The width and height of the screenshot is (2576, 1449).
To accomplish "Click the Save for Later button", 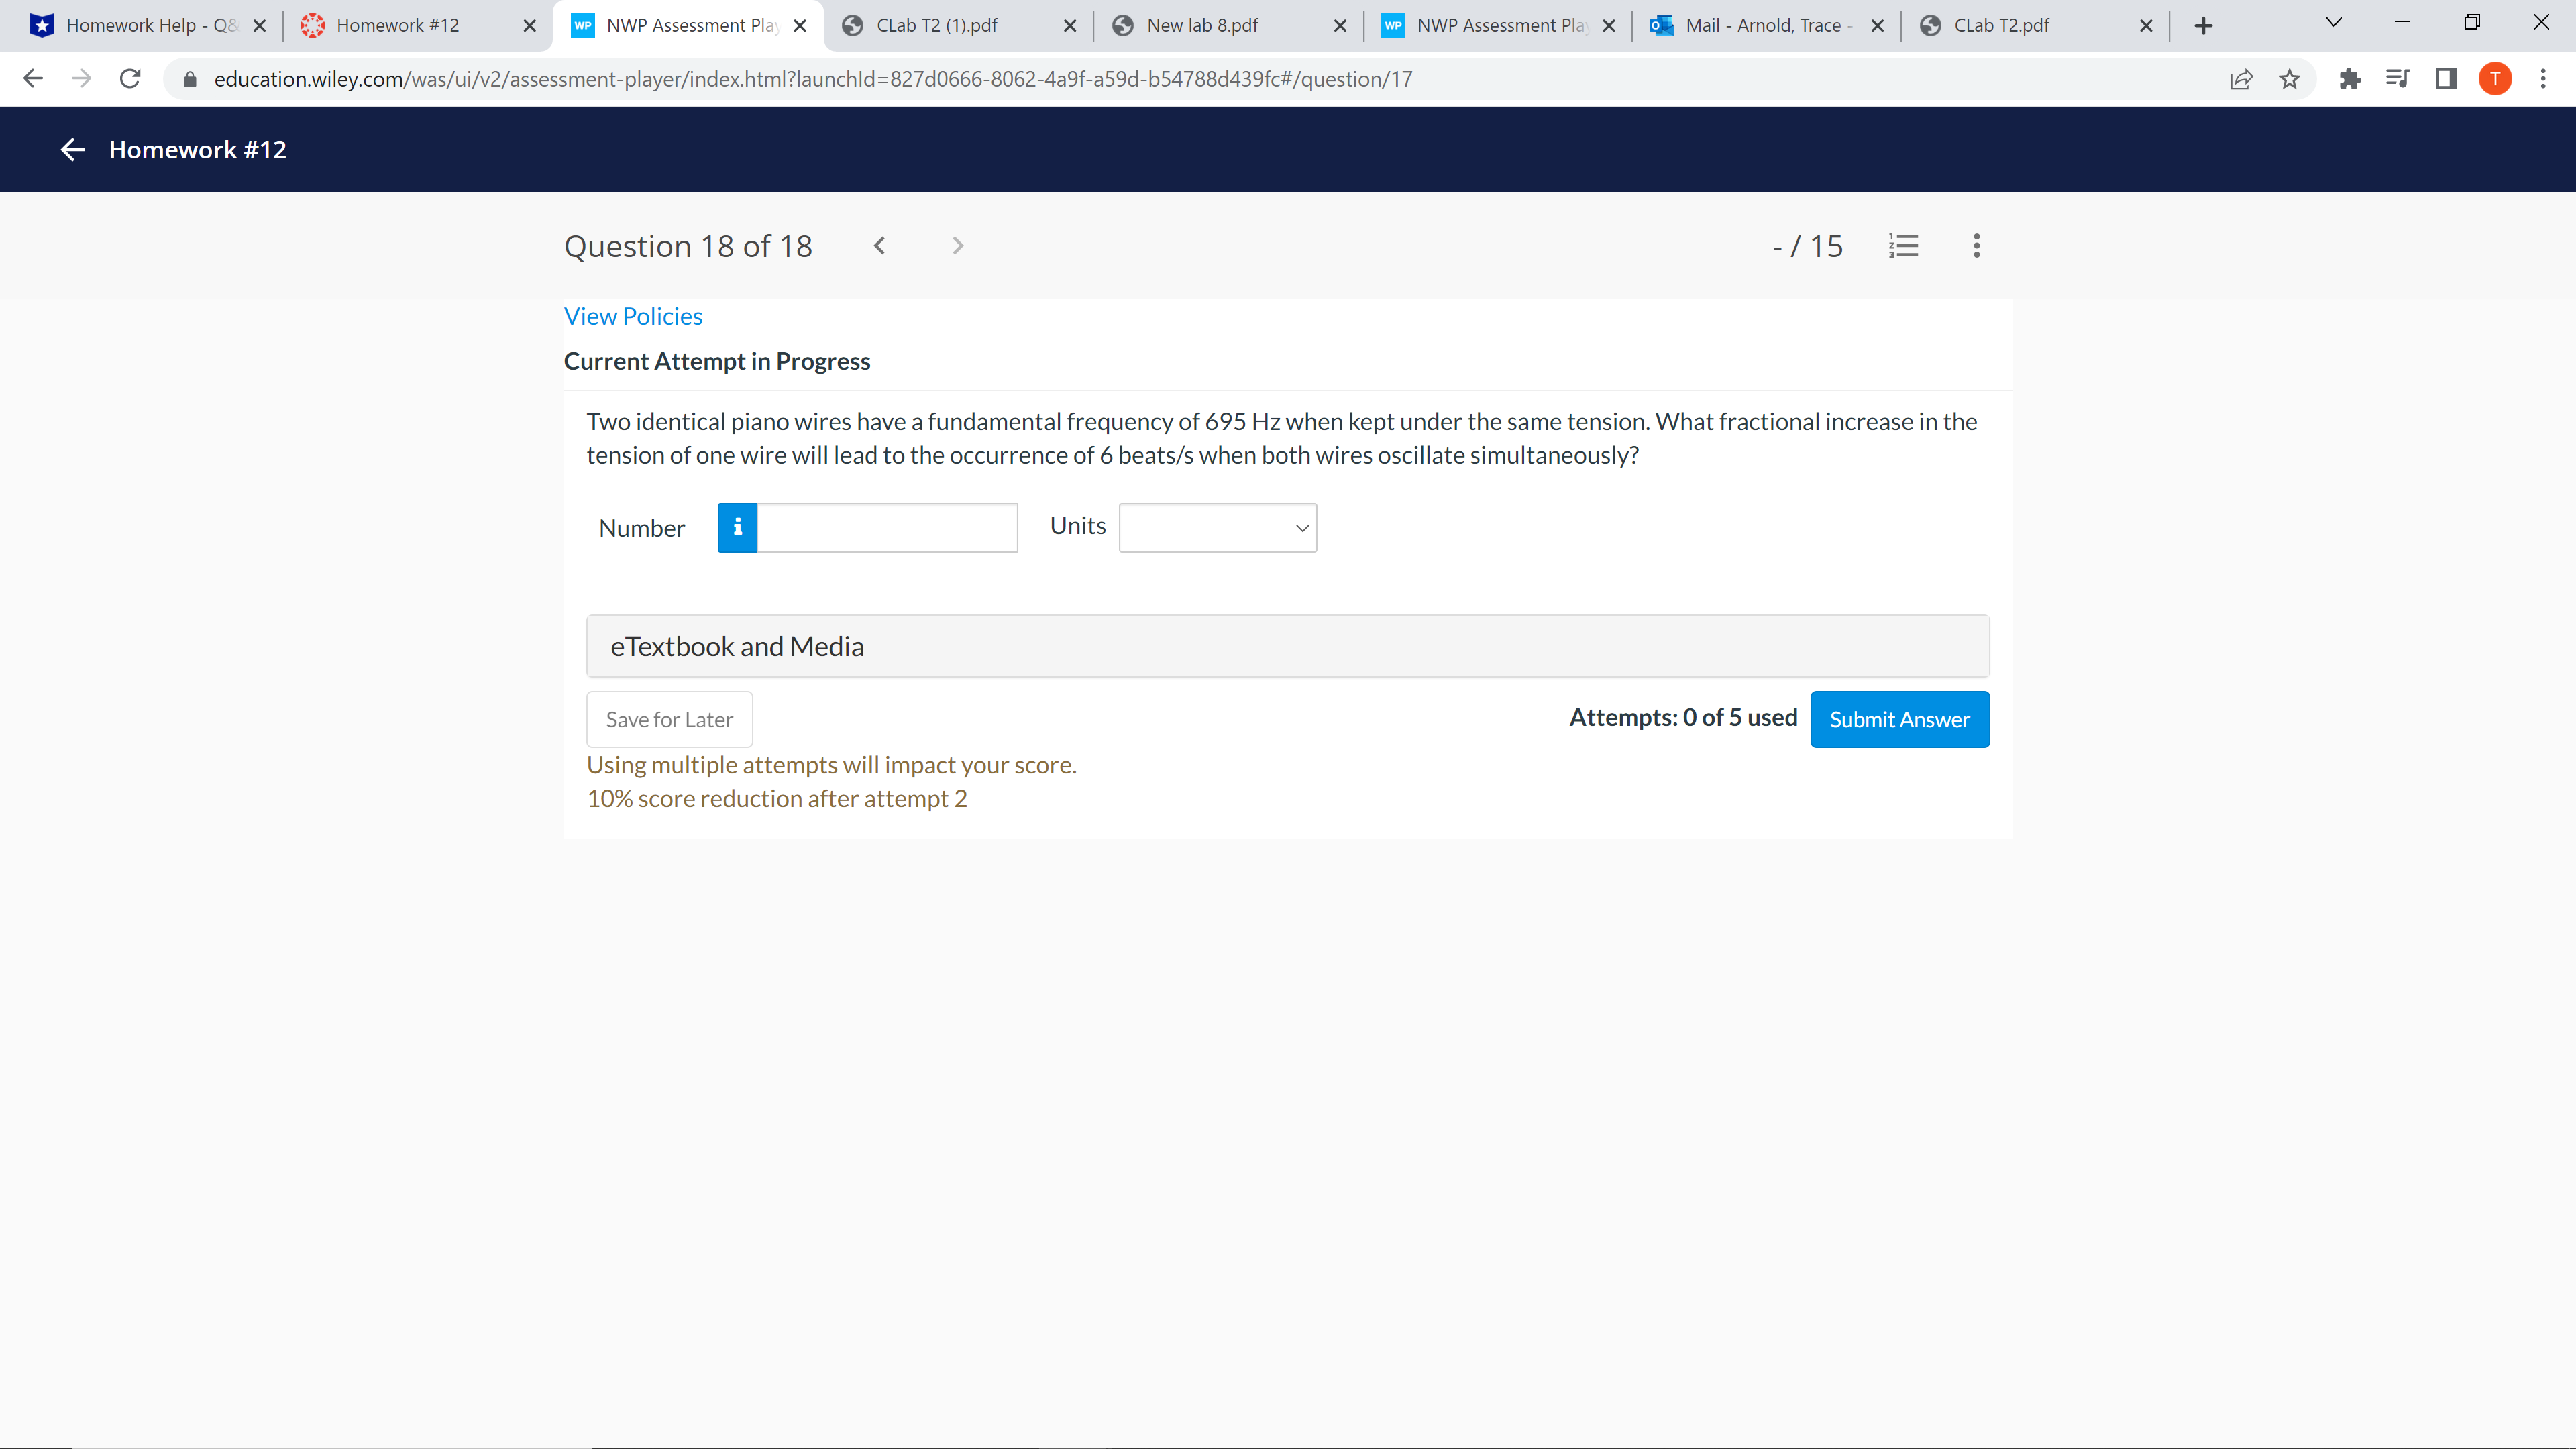I will pyautogui.click(x=669, y=719).
